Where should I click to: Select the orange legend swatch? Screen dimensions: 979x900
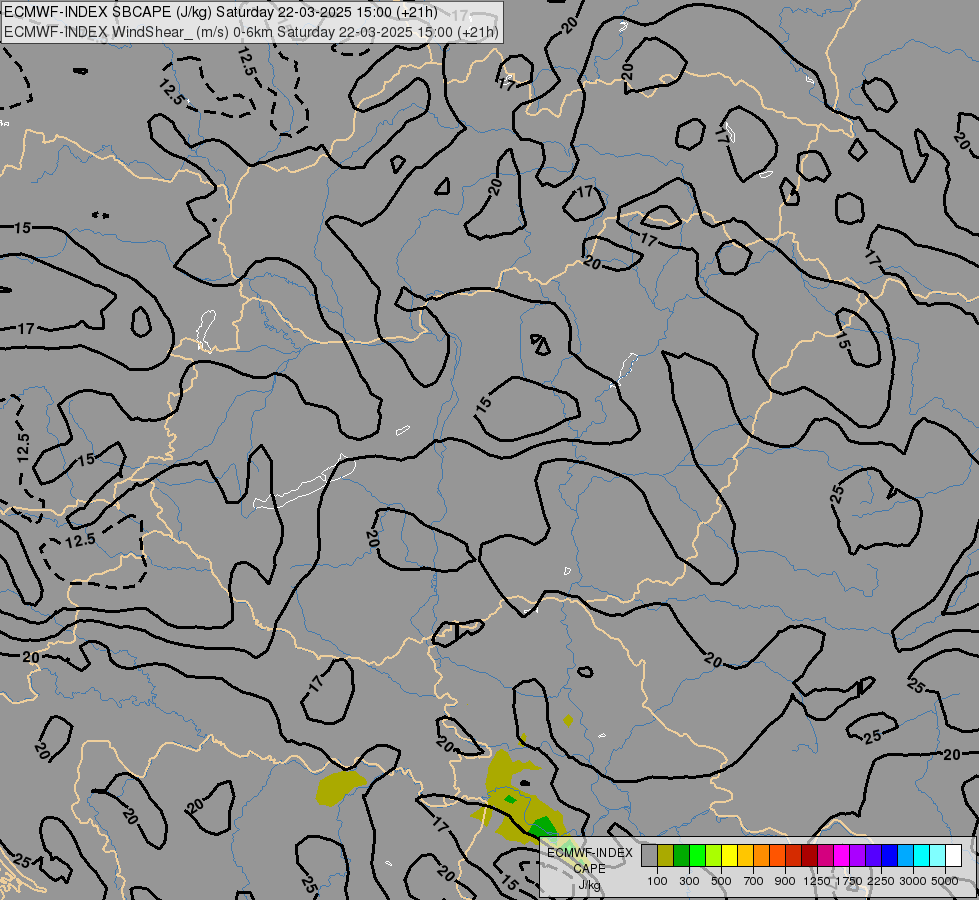click(762, 856)
